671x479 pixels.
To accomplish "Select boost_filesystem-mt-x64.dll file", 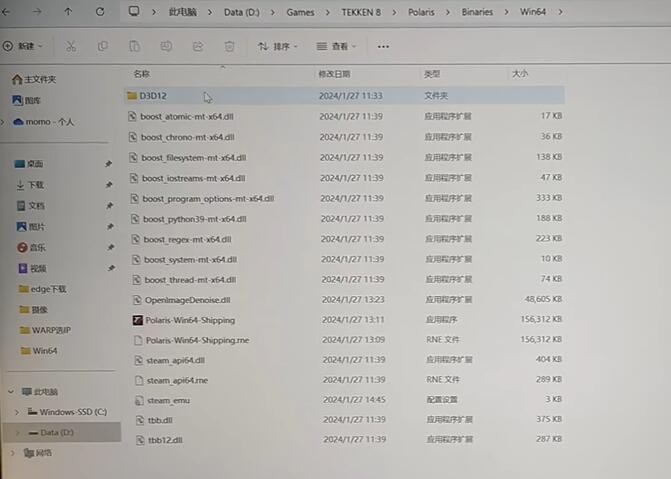I will coord(345,158).
